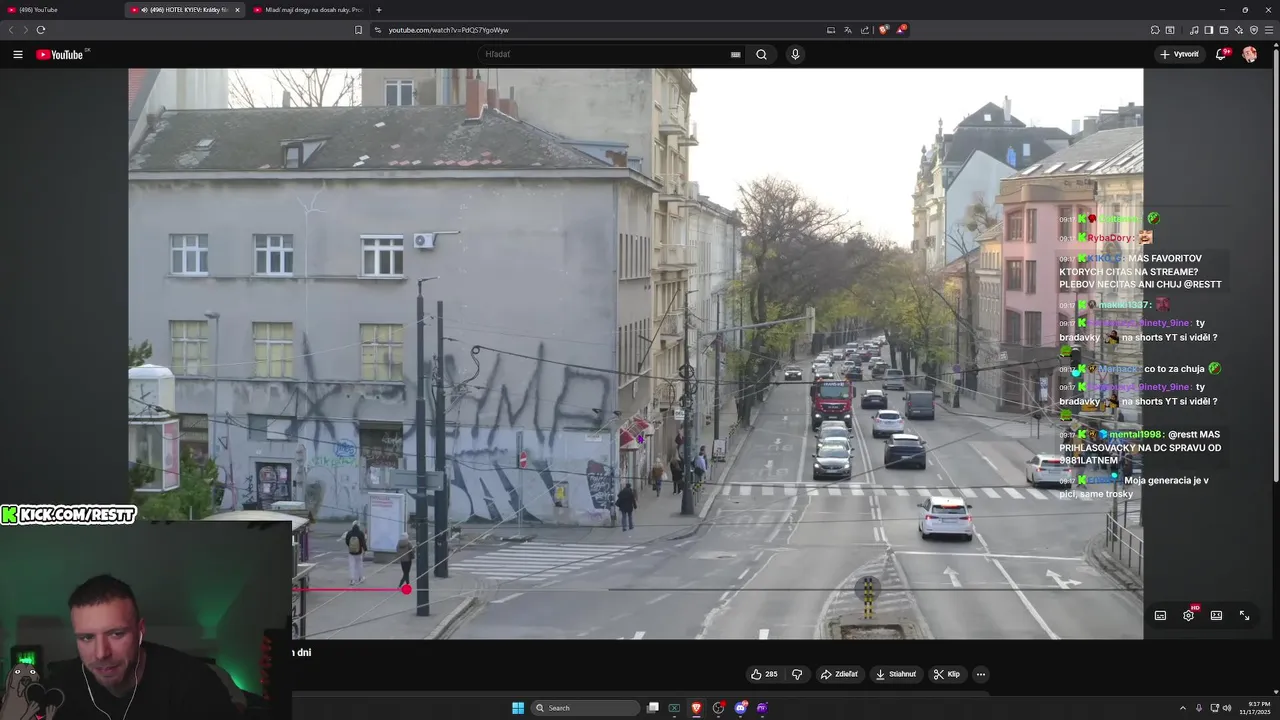Open Brave Rewards triangle icon

pos(900,30)
